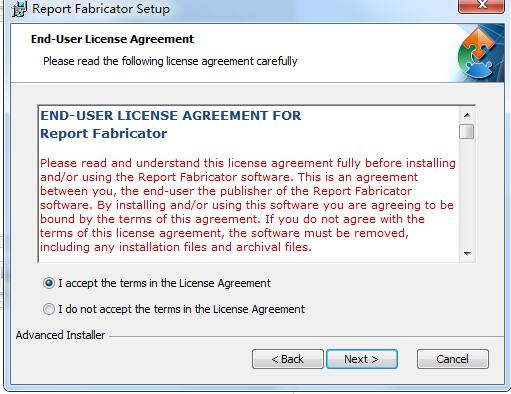The width and height of the screenshot is (511, 394).
Task: Click the "END-USER LICENSE AGREEMENT FOR" blue heading
Action: 171,116
